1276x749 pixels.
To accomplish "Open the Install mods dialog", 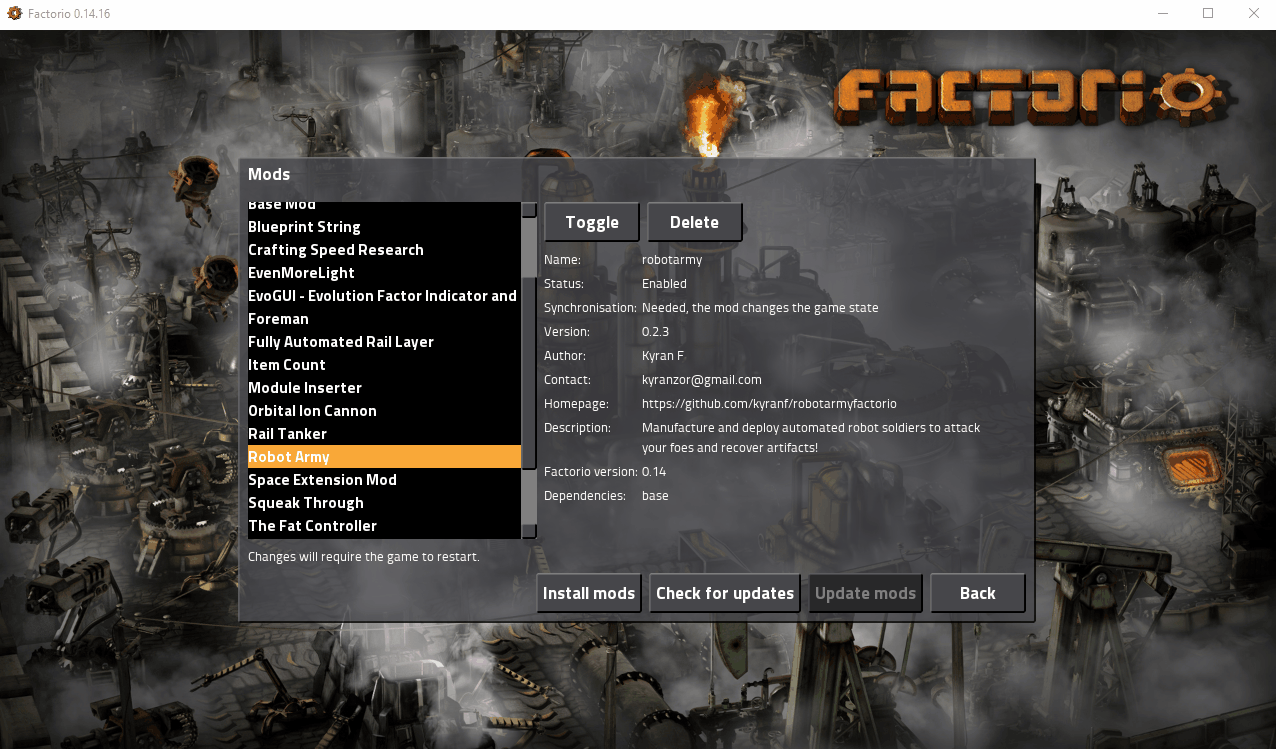I will (588, 593).
